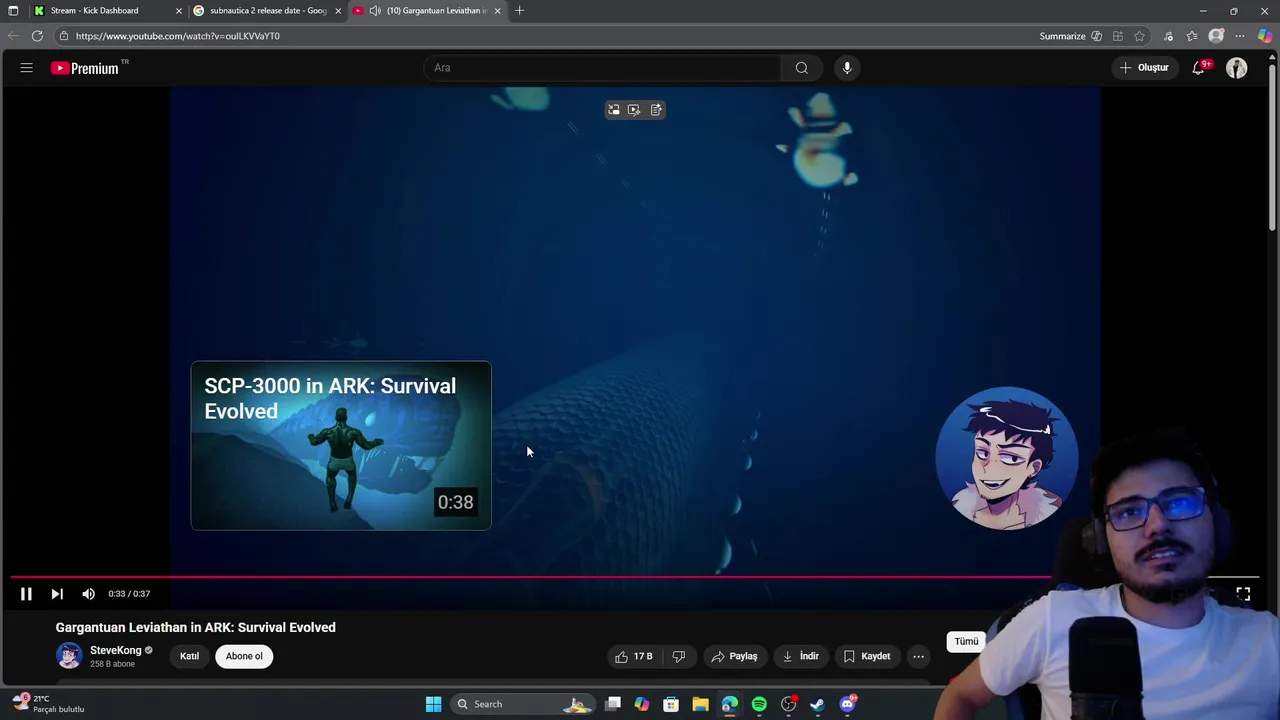Open more actions three-dot menu below video

click(x=918, y=656)
